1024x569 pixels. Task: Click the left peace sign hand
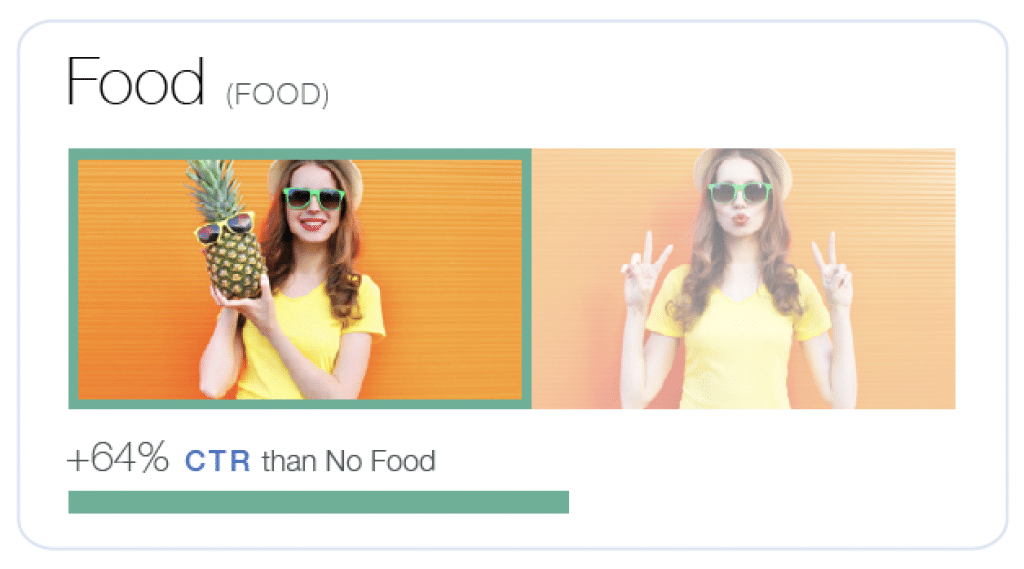(x=645, y=271)
